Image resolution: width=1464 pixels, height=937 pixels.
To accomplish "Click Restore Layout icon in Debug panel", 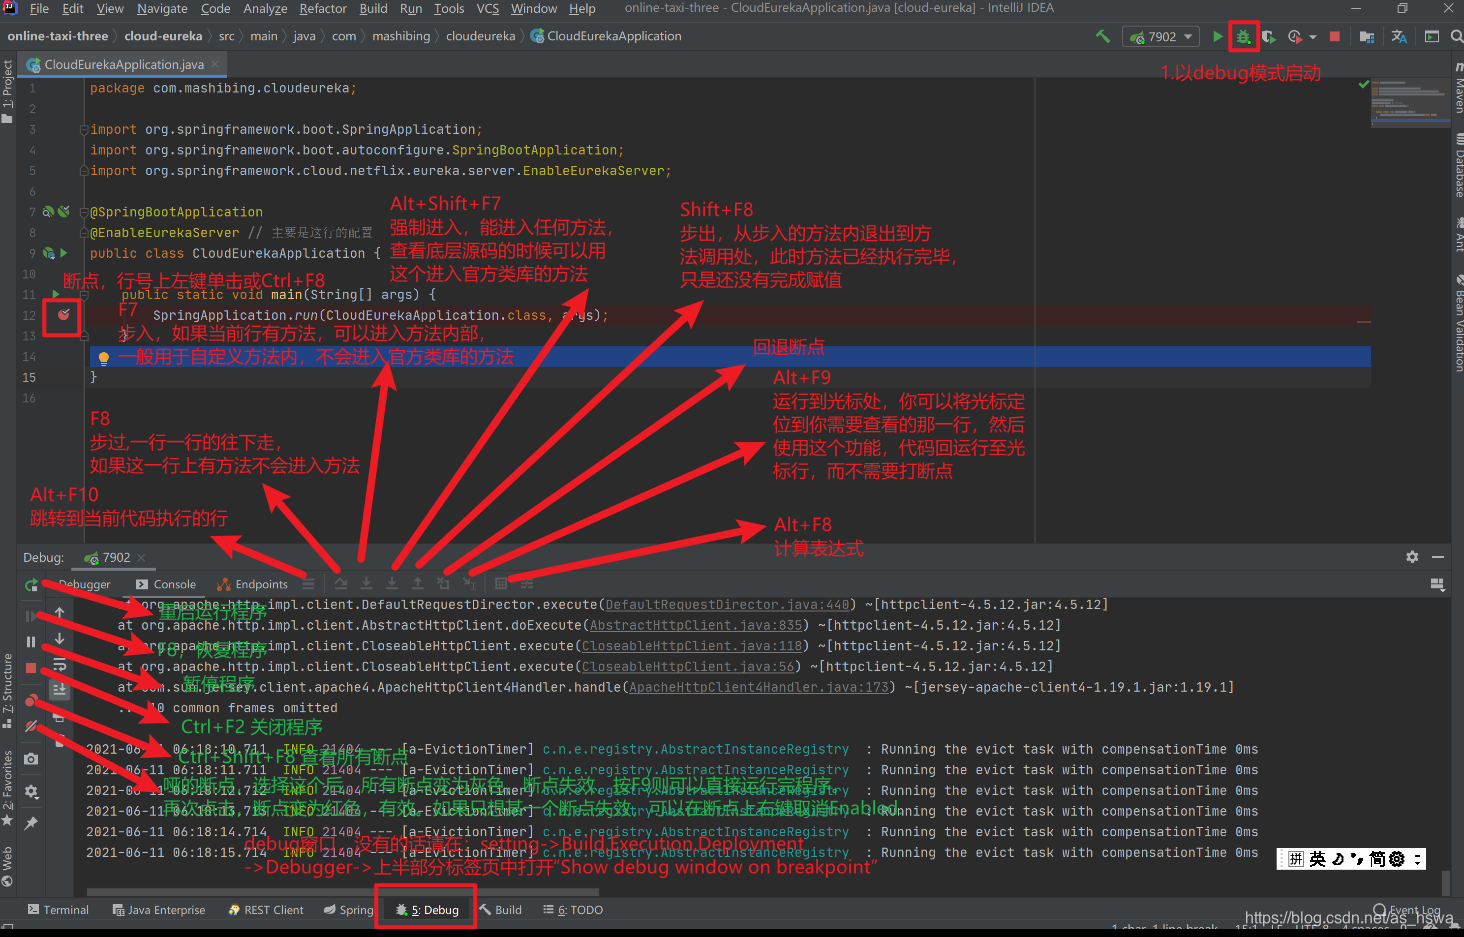I will 1438,584.
